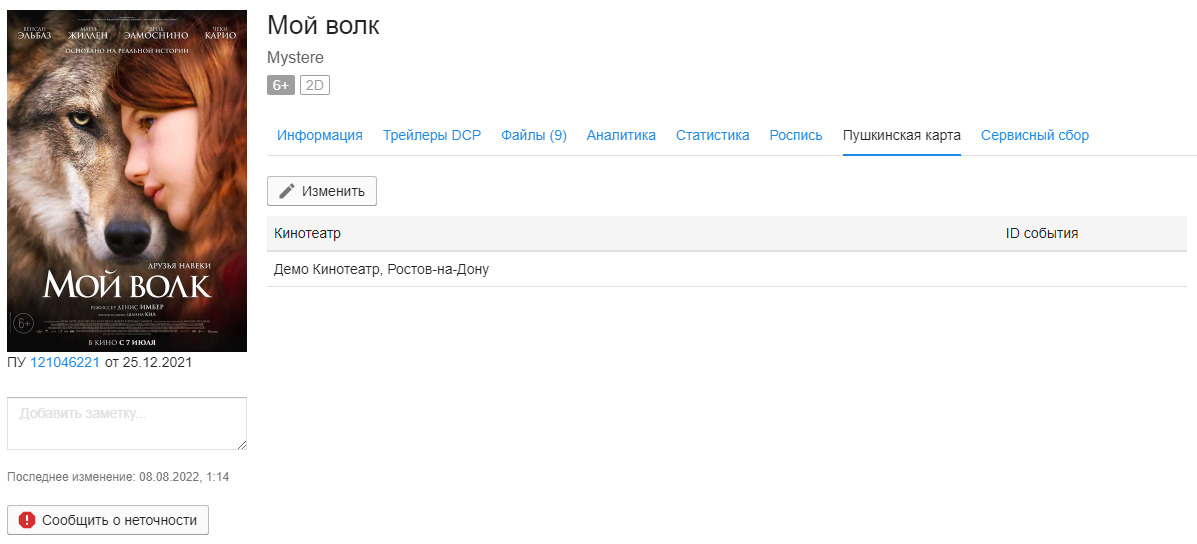The image size is (1197, 544).
Task: Click the Mystere original title
Action: click(295, 58)
